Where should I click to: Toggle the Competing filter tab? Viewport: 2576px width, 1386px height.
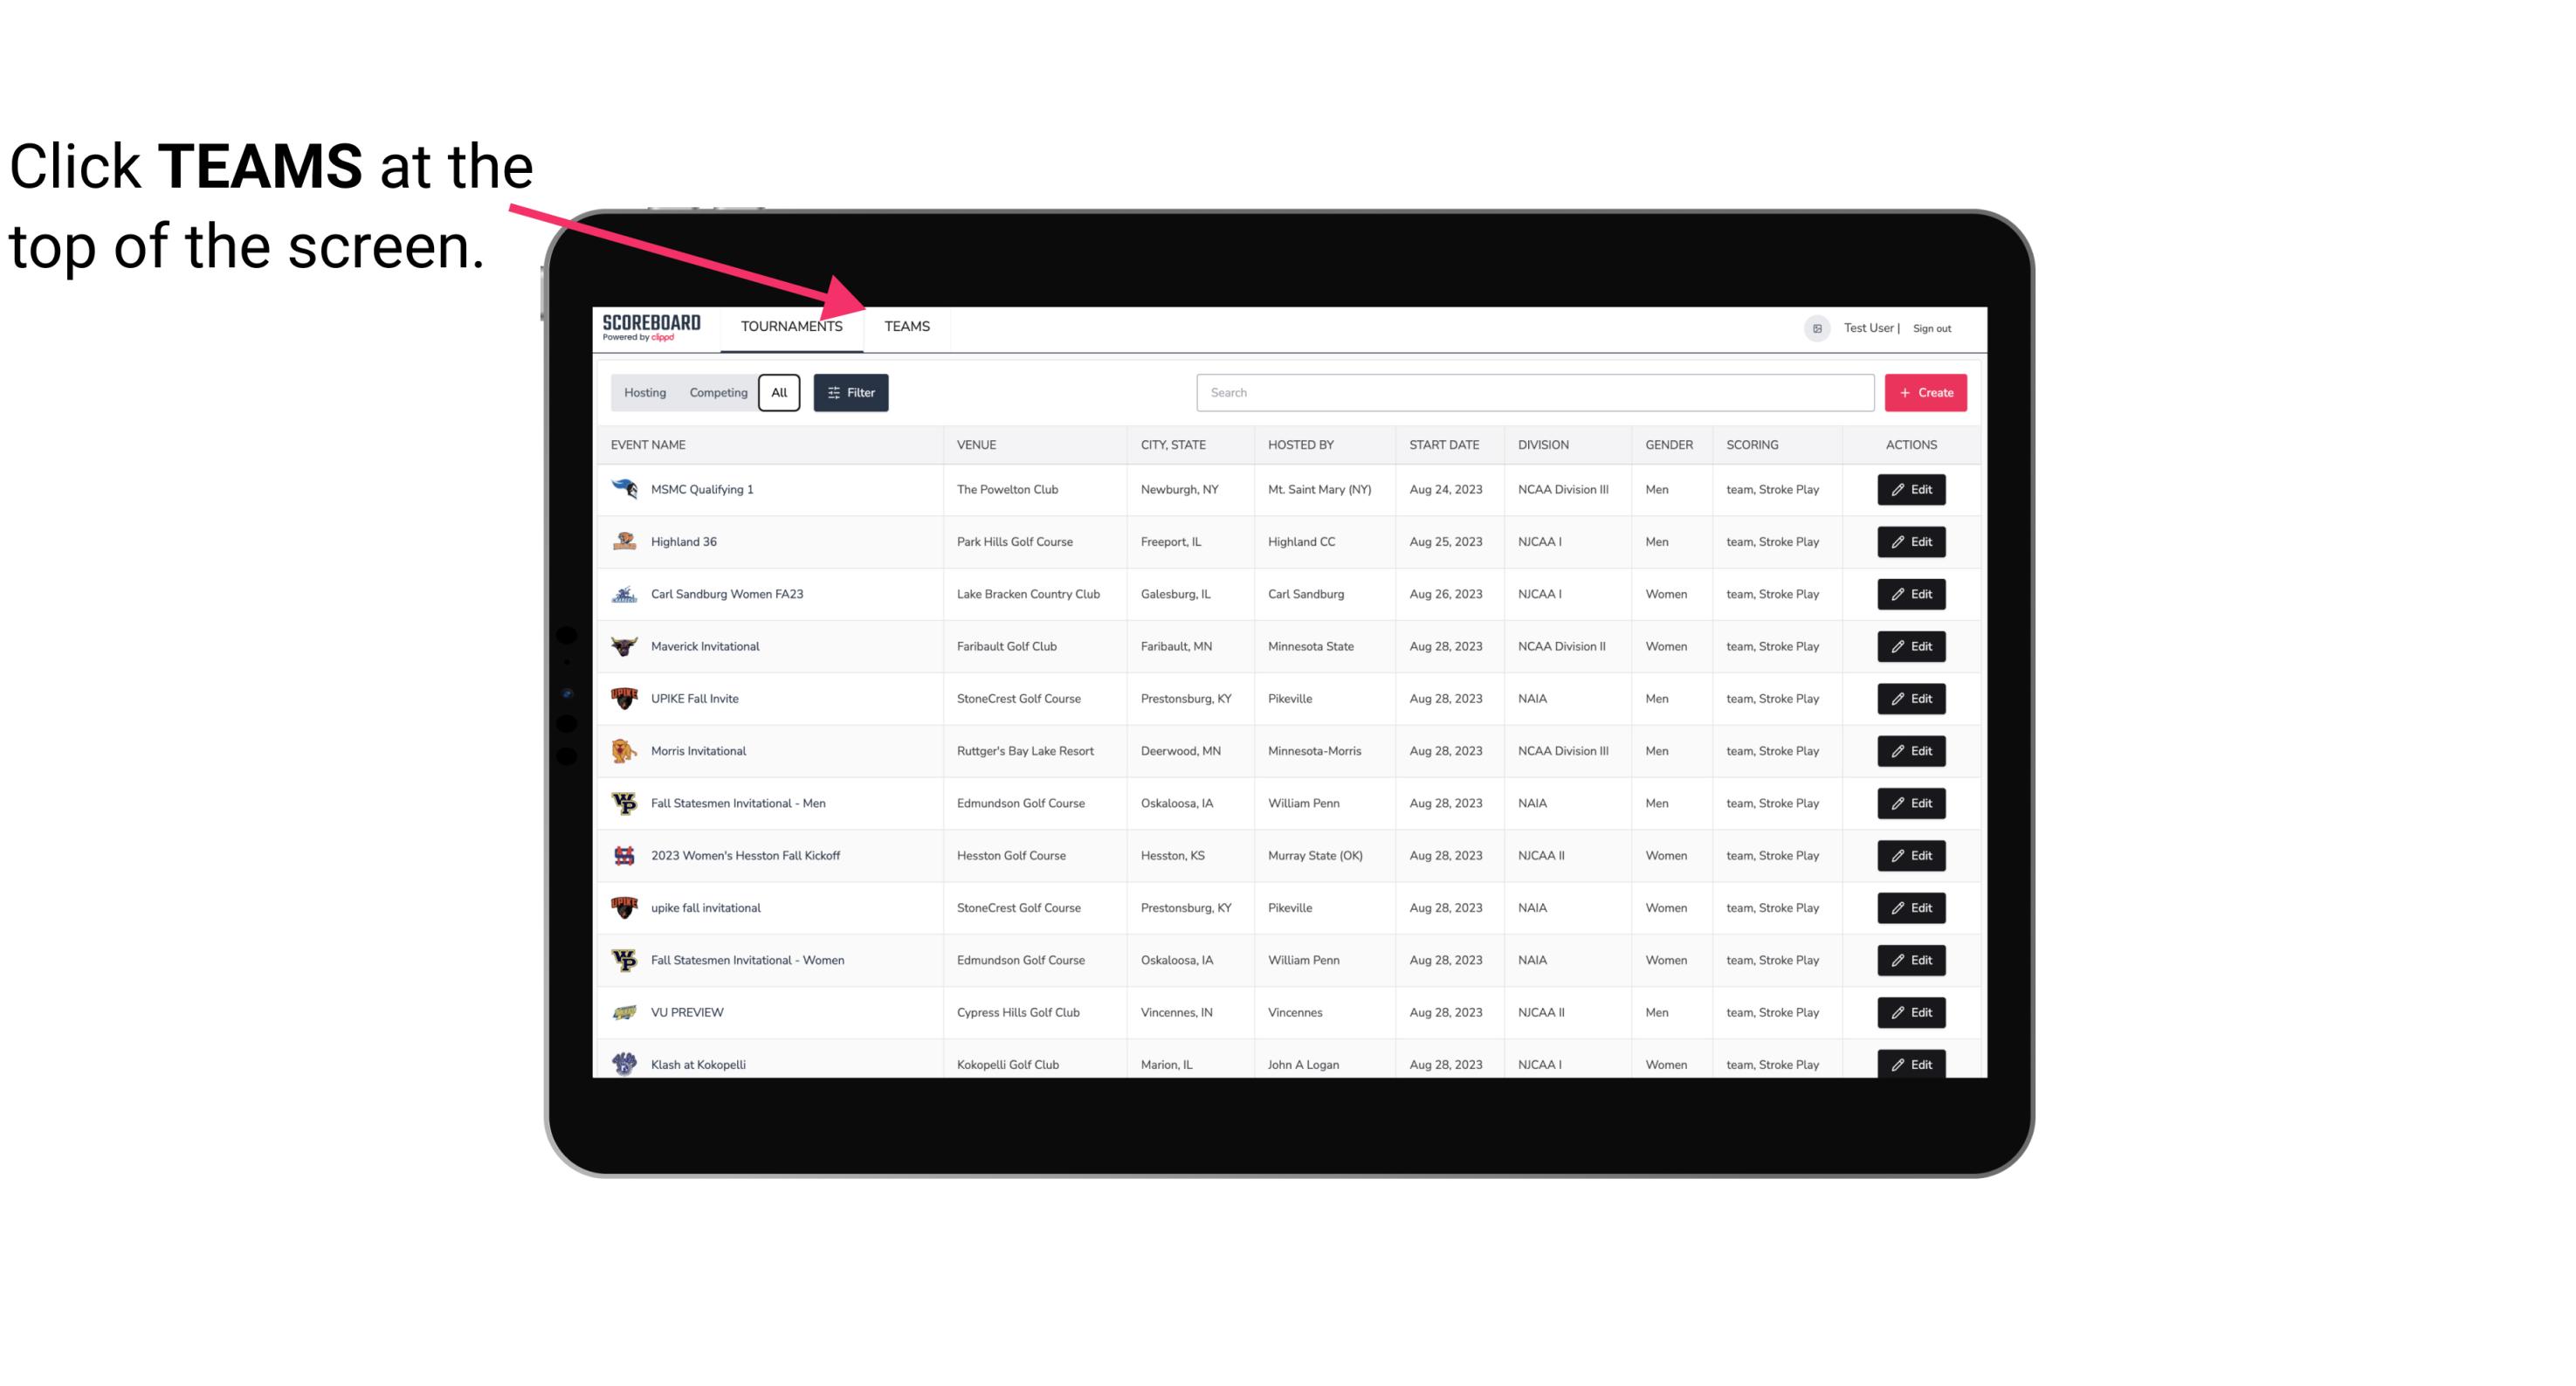point(715,393)
